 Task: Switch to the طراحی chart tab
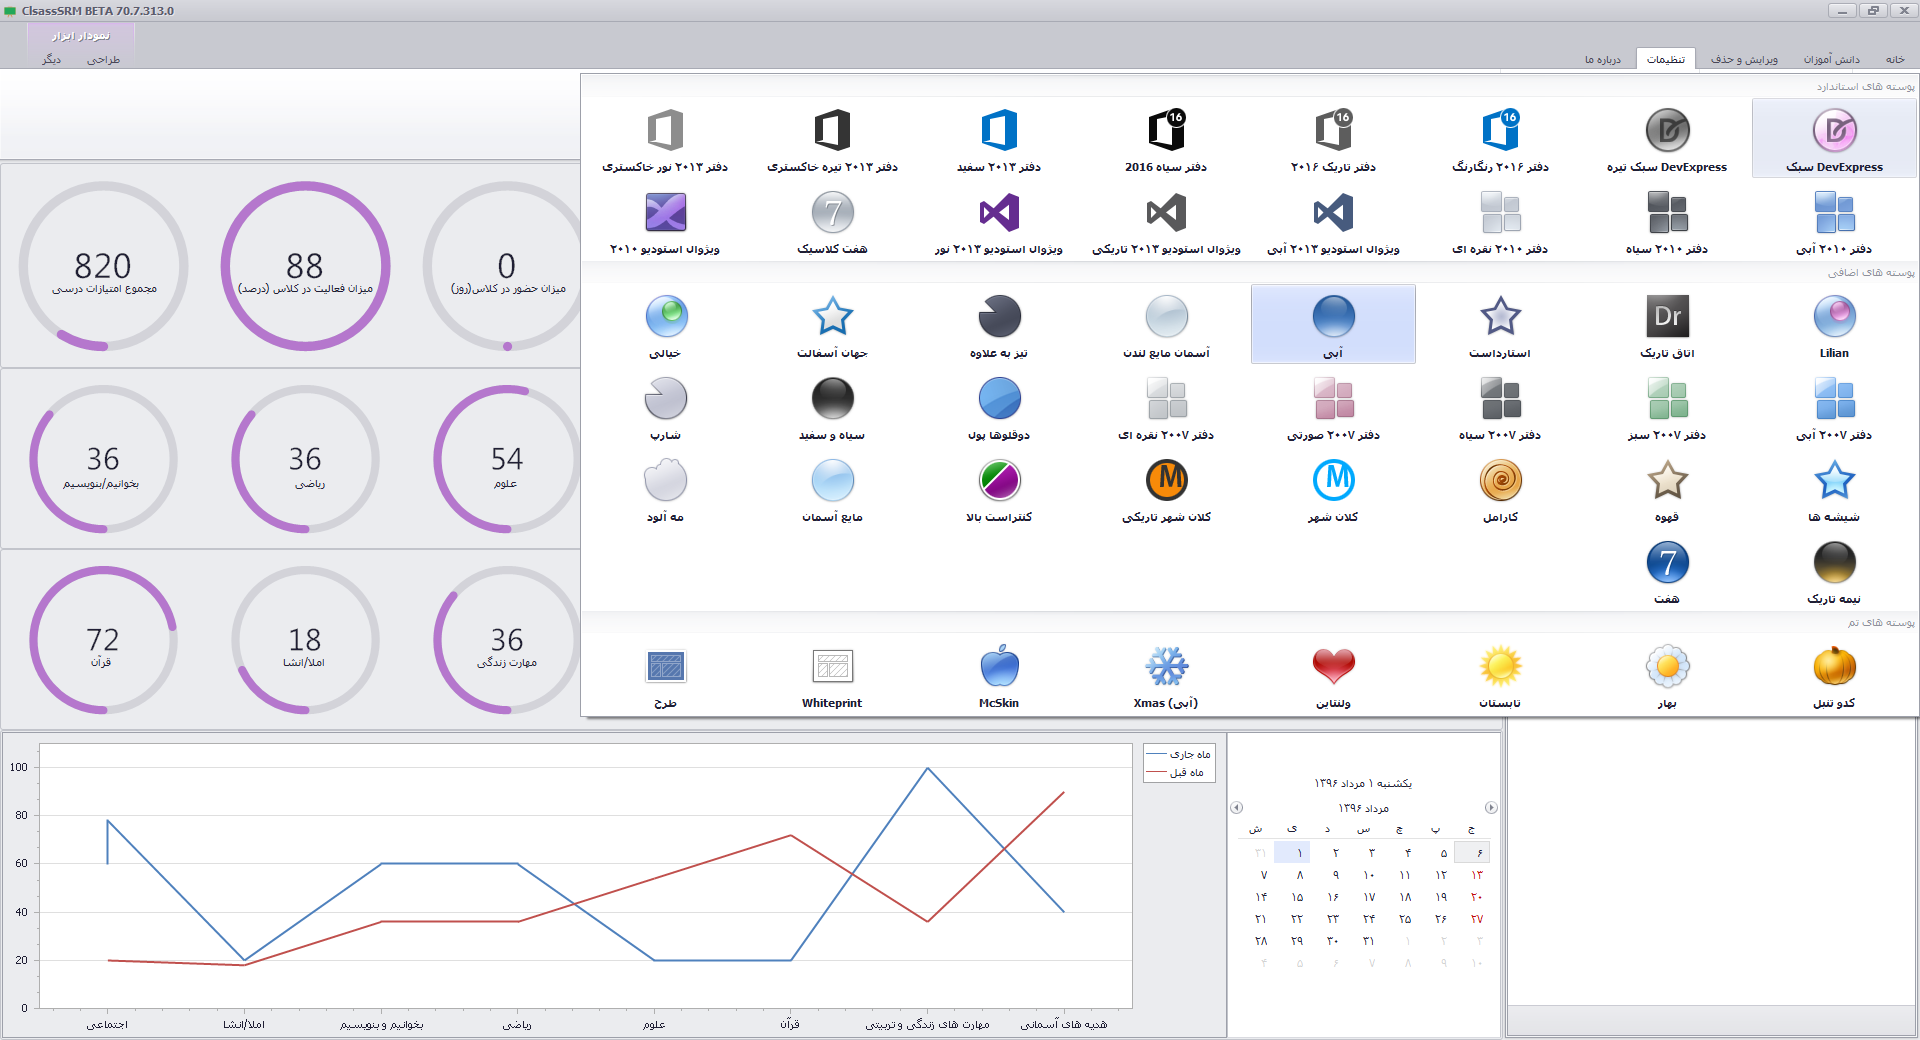(103, 60)
